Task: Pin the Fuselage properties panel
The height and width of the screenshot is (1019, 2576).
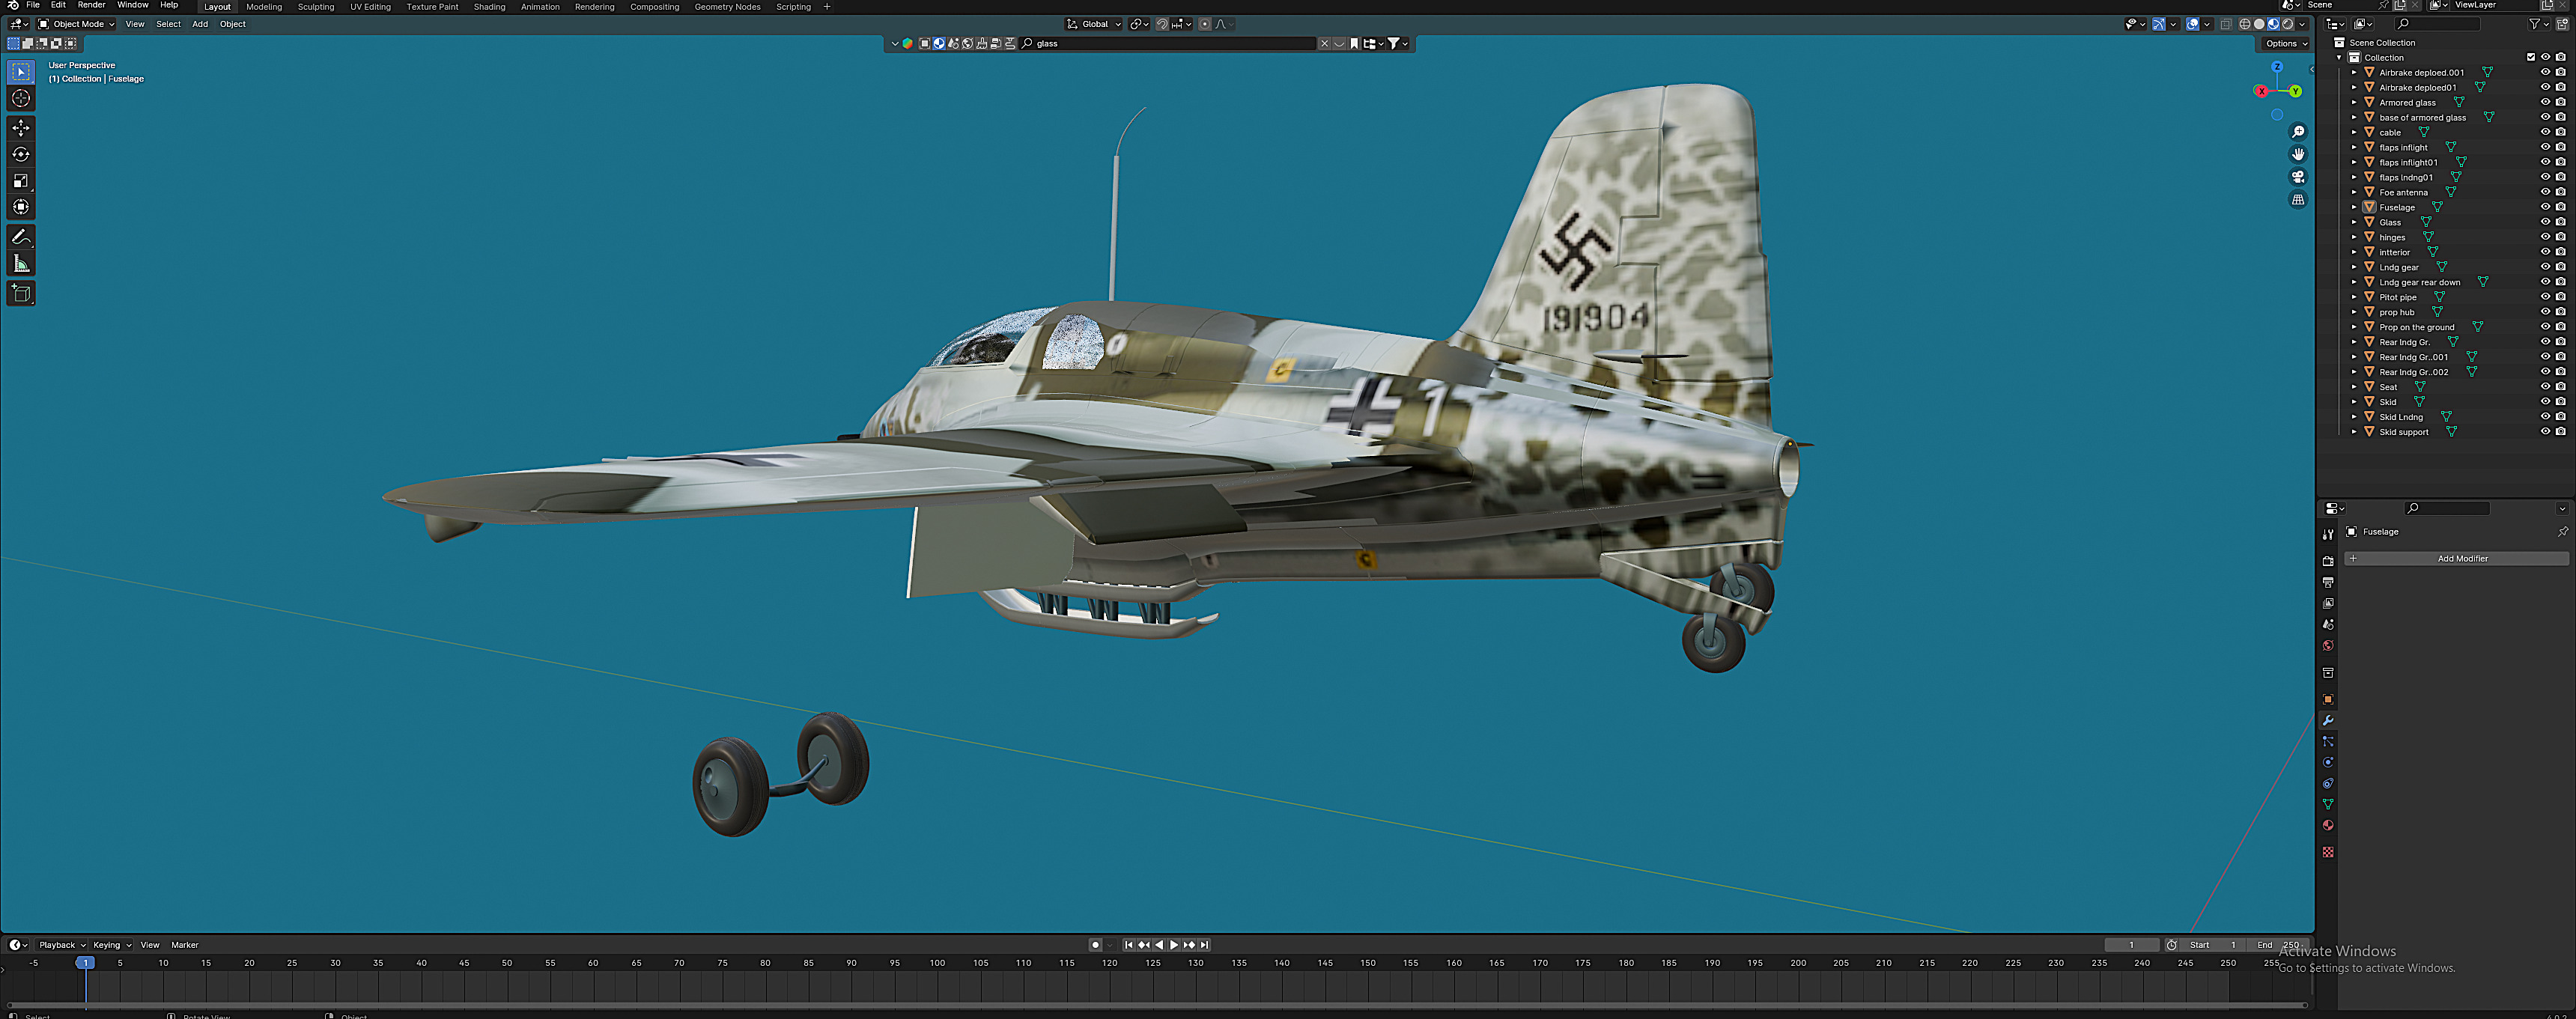Action: (x=2562, y=532)
